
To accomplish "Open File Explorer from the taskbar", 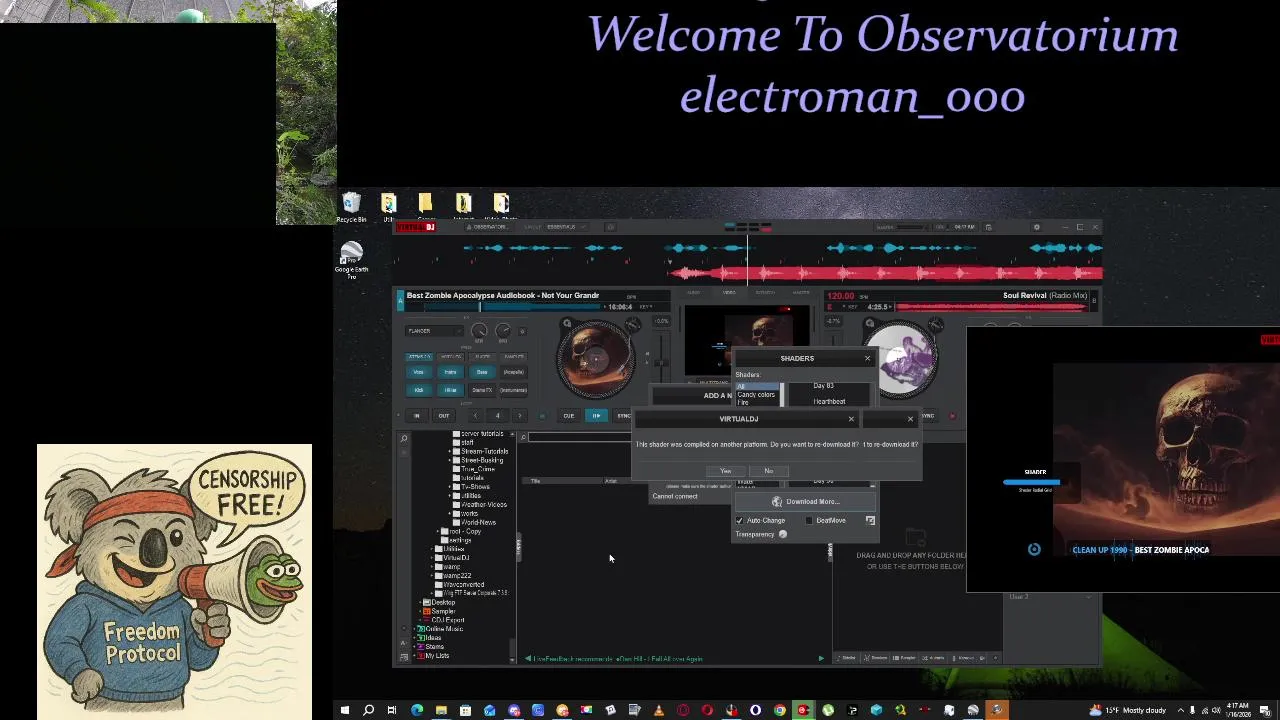I will point(441,710).
